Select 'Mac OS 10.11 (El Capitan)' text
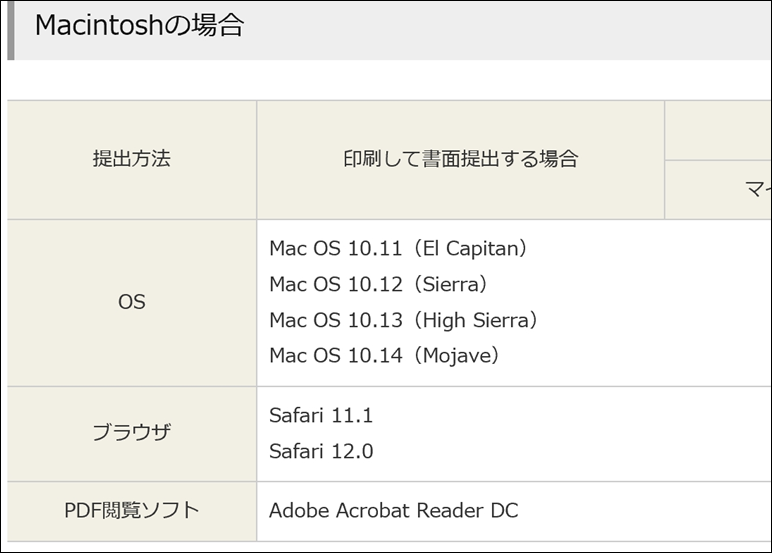The width and height of the screenshot is (772, 553). (x=398, y=249)
